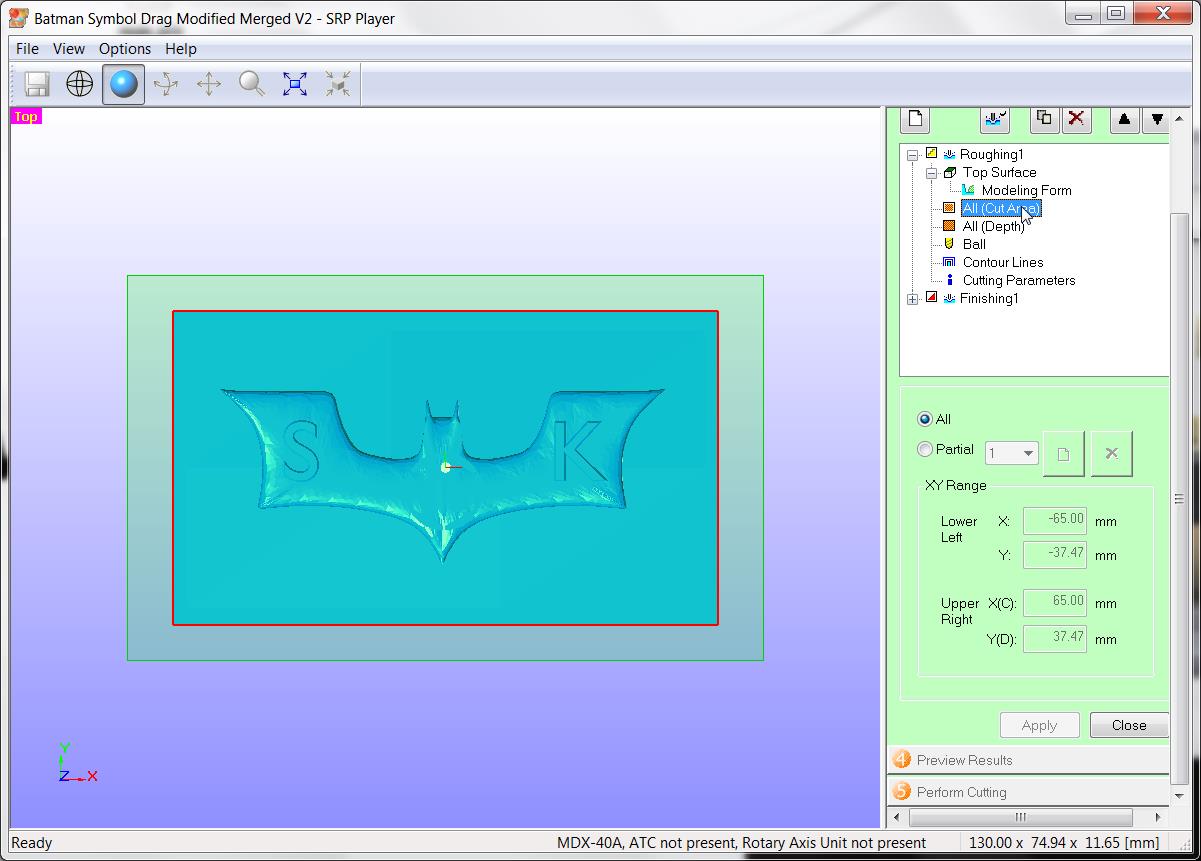Select Modeling Form in the tree
The width and height of the screenshot is (1201, 861).
pos(1026,190)
